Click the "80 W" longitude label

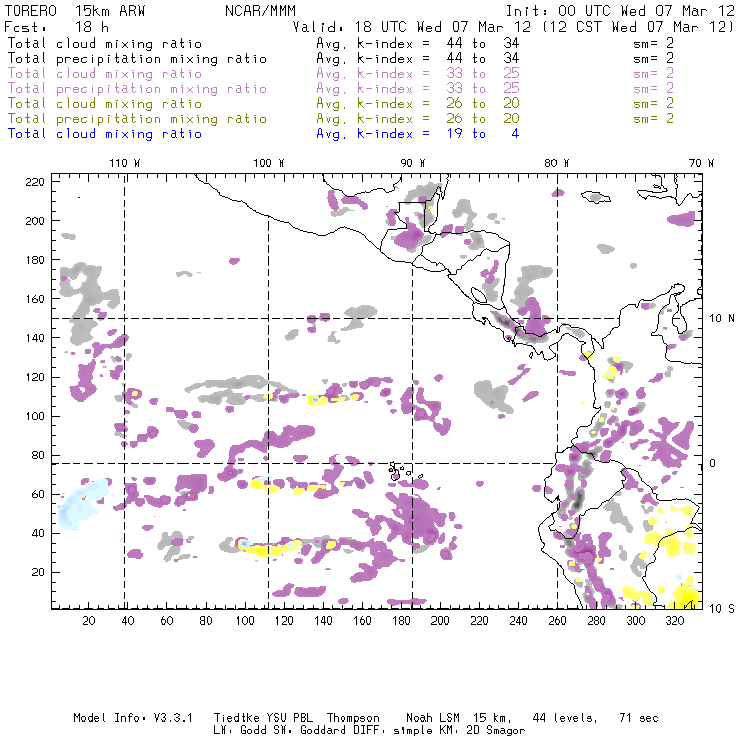556,163
